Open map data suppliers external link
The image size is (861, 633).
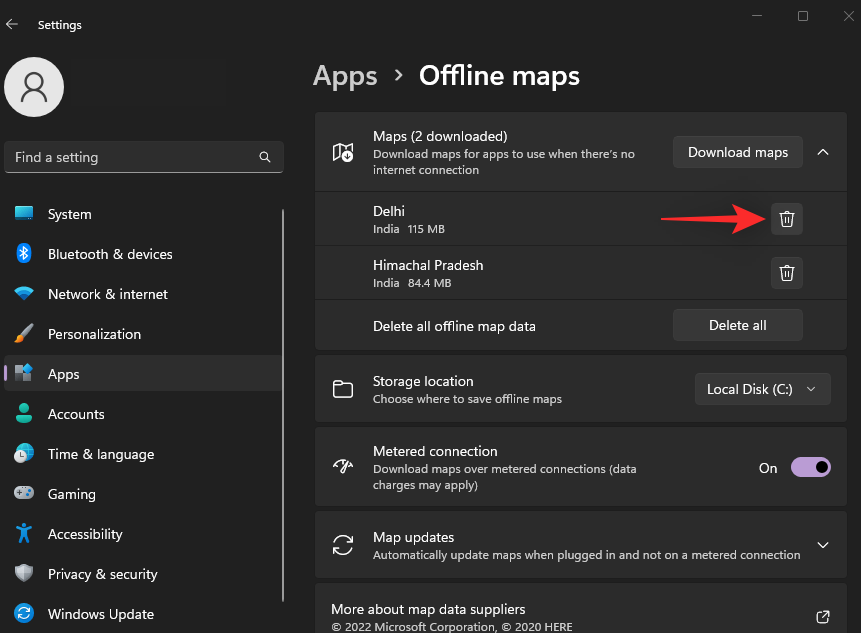(822, 616)
